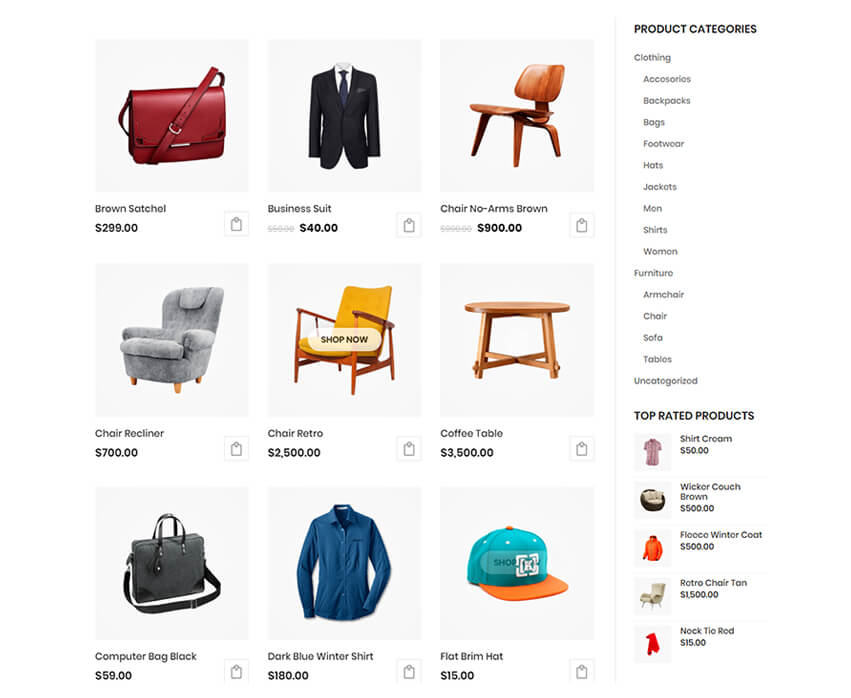Click the Shirt Cream top rated thumbnail
The height and width of the screenshot is (698, 851).
click(x=652, y=452)
